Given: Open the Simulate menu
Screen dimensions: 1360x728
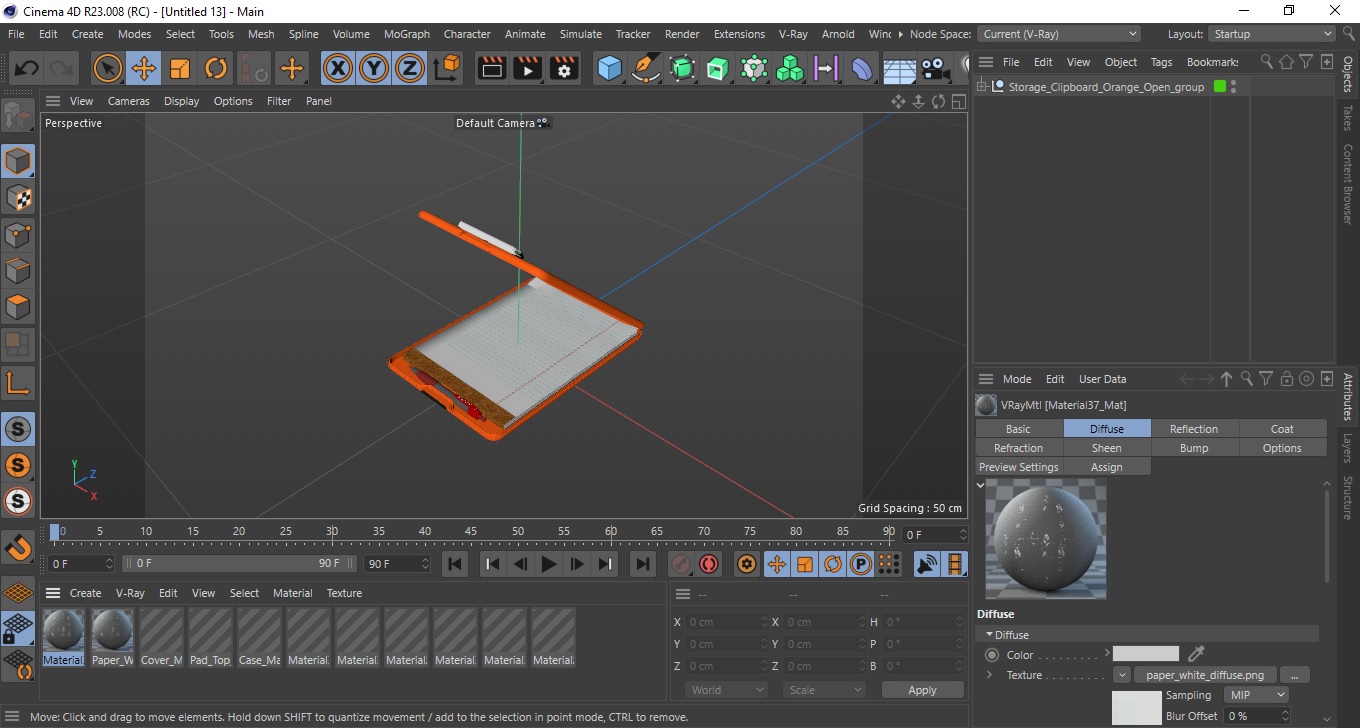Looking at the screenshot, I should [581, 34].
